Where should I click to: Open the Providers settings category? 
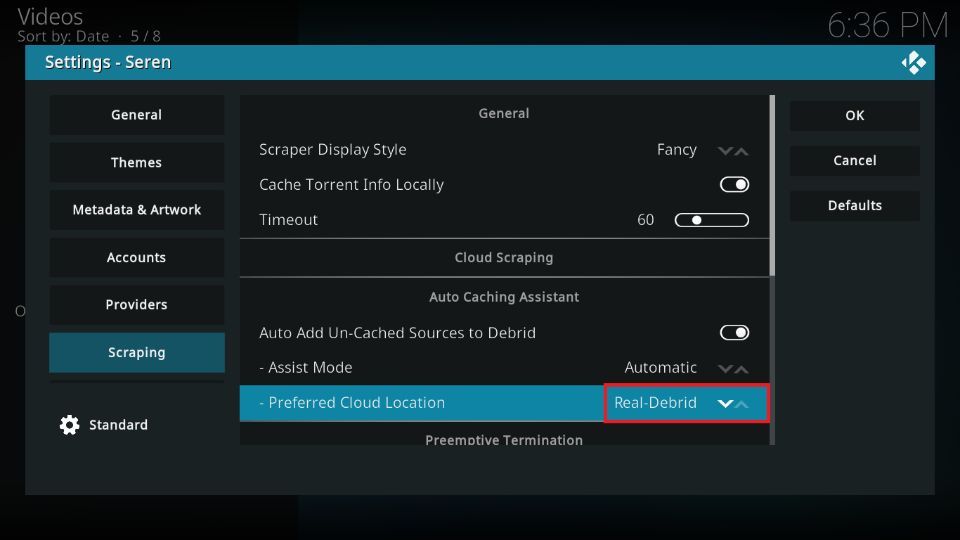click(137, 304)
